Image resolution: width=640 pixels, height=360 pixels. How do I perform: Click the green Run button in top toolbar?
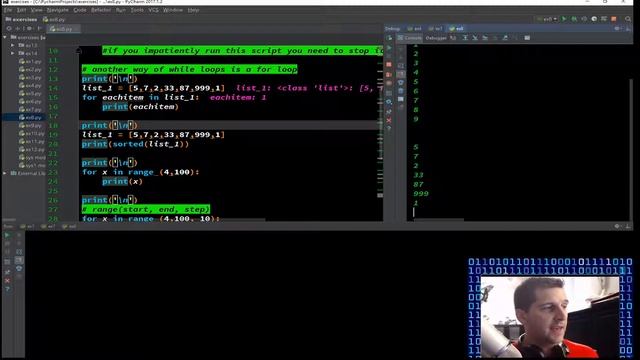(564, 19)
